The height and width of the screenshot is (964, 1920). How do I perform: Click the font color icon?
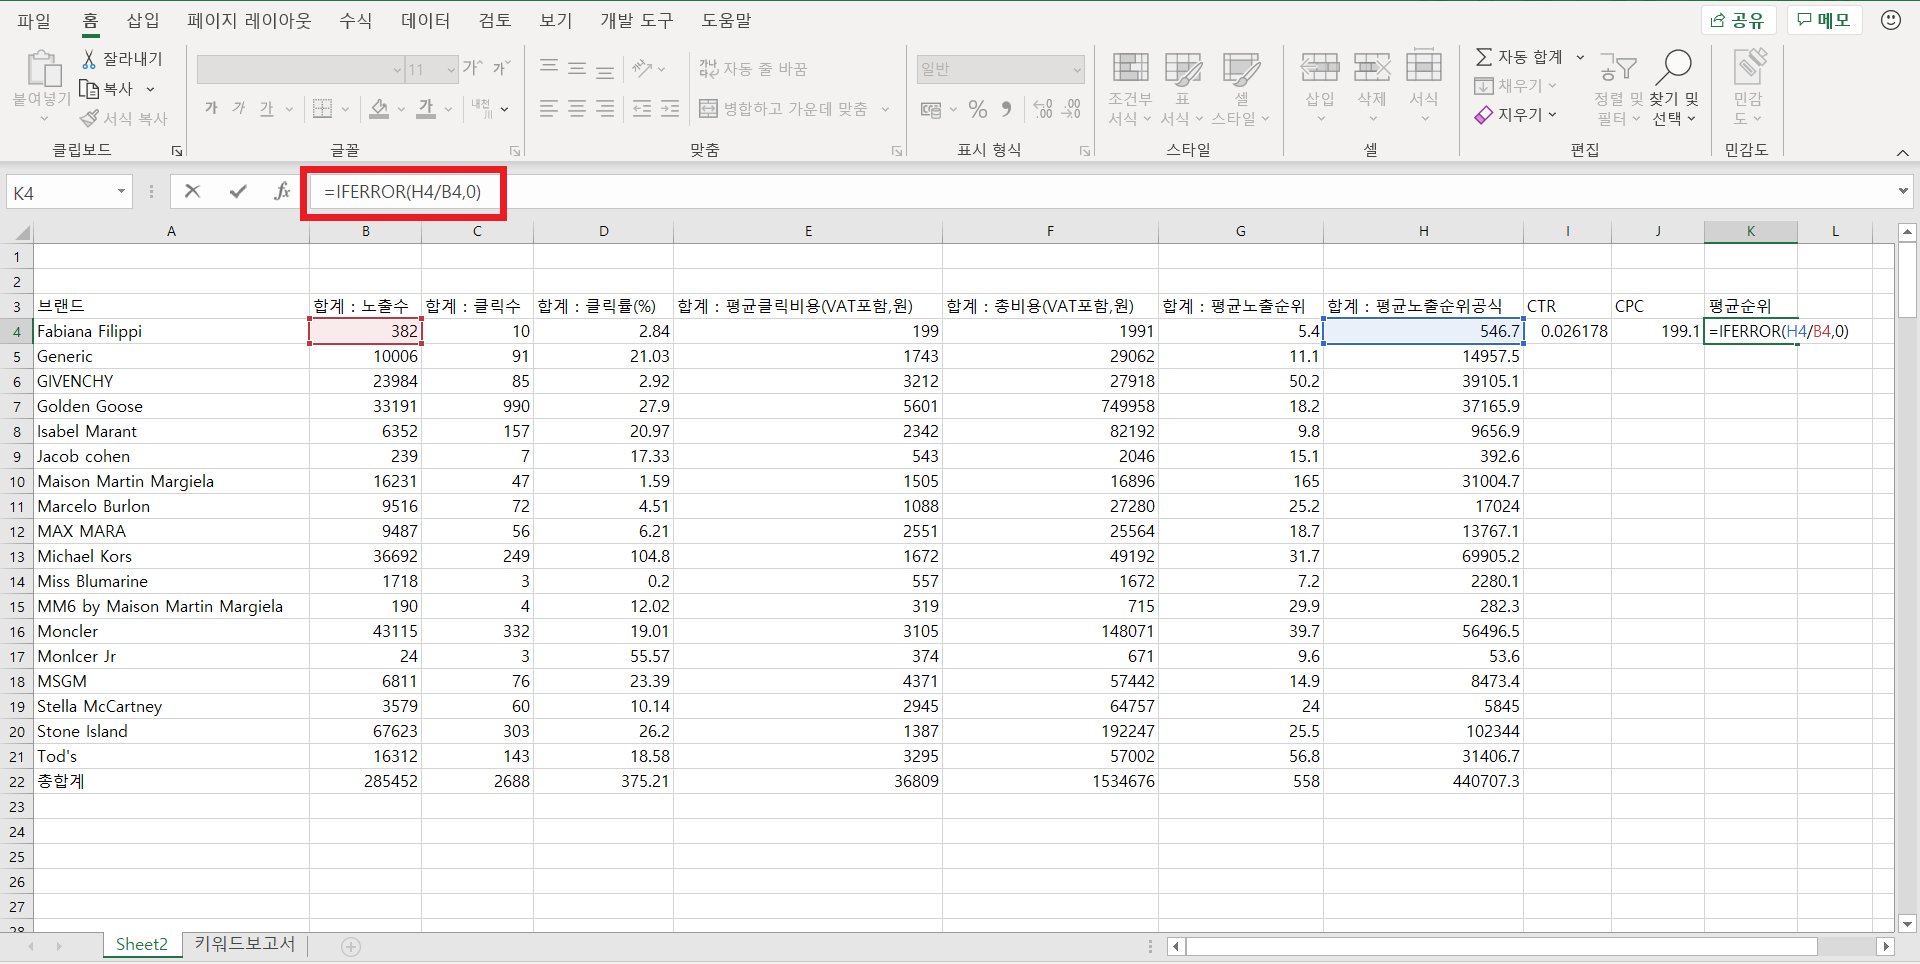(x=426, y=108)
